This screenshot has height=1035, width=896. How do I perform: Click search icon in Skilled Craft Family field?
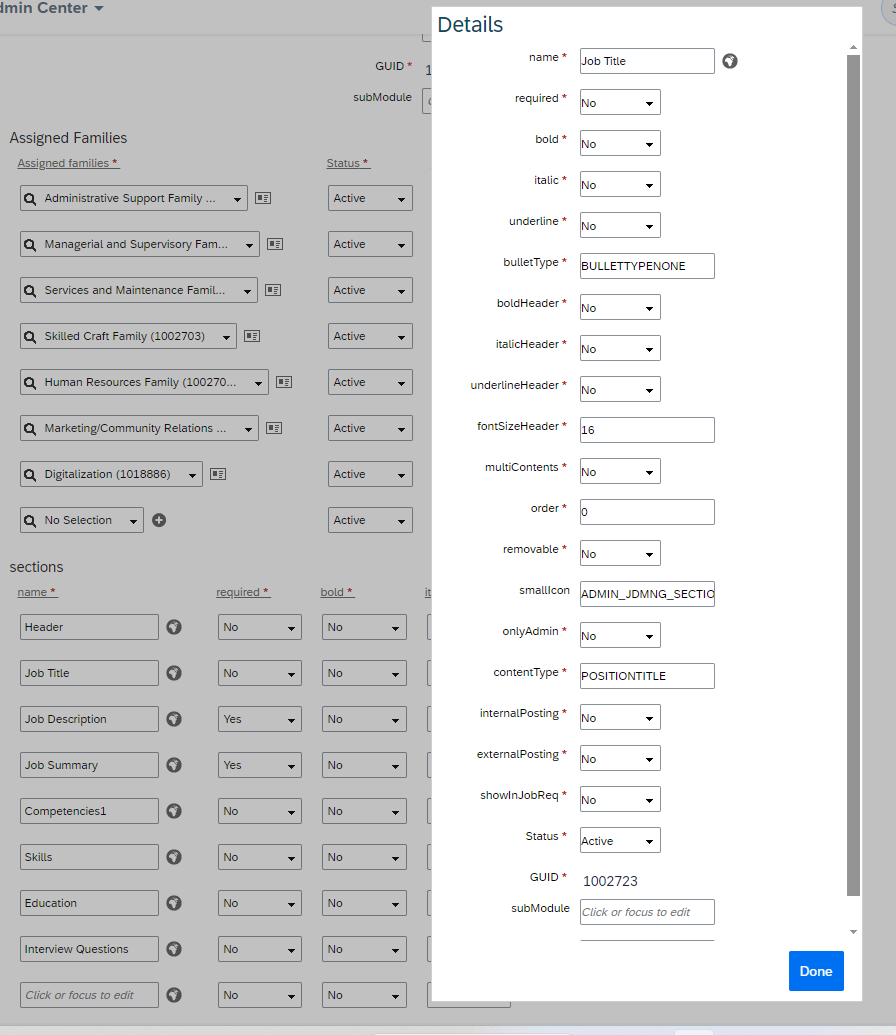(x=30, y=337)
